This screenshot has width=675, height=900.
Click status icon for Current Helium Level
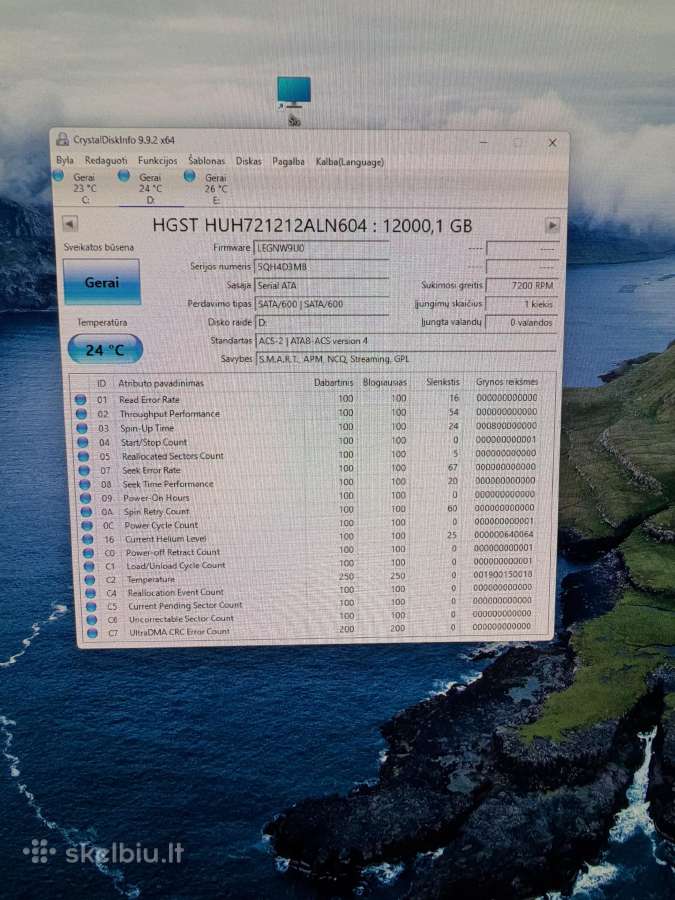pos(87,540)
